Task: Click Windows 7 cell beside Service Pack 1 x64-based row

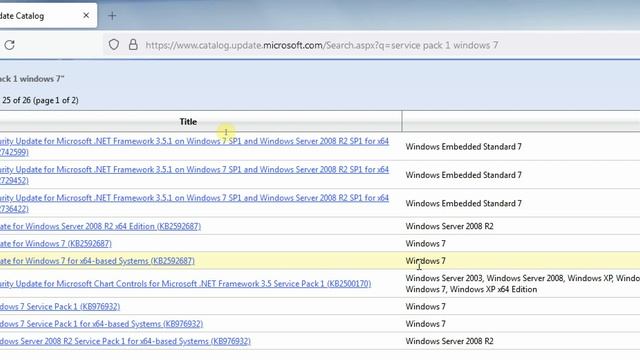Action: click(425, 324)
